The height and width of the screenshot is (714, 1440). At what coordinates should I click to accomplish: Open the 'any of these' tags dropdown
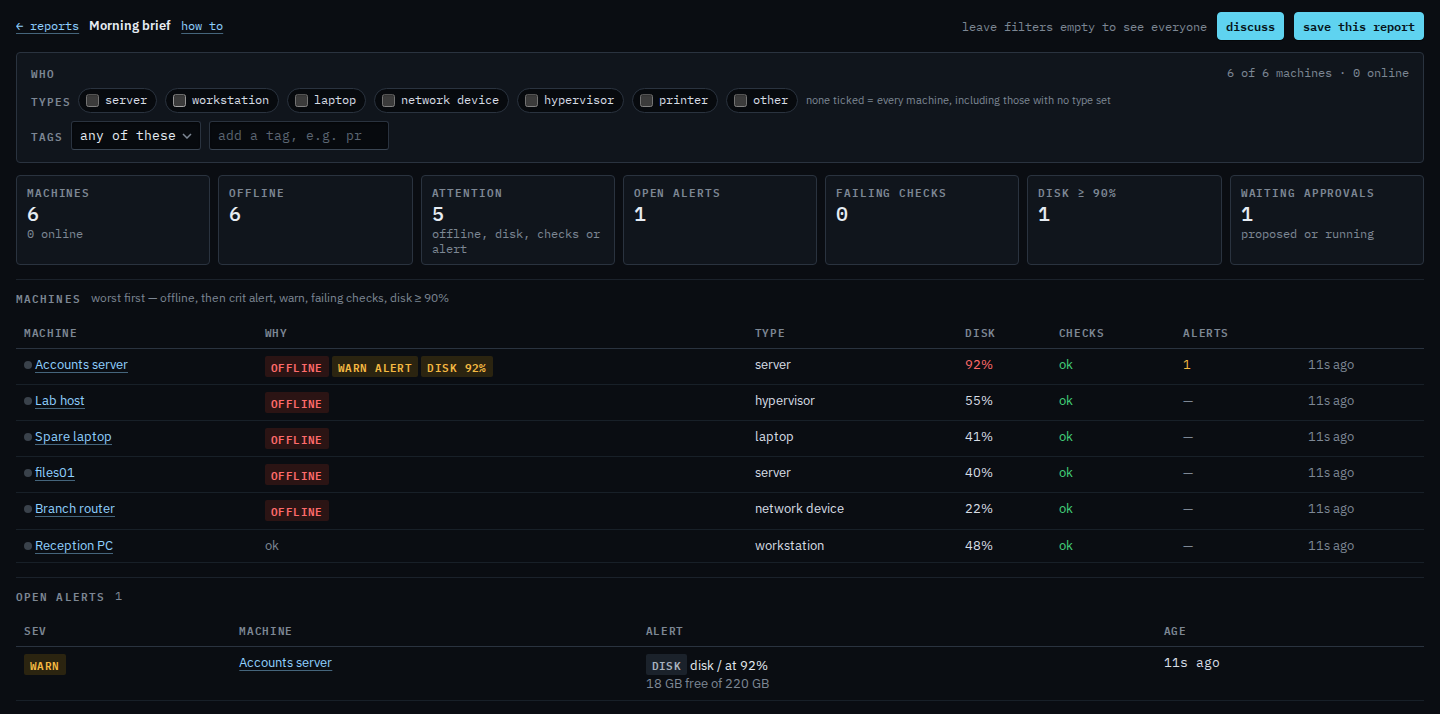(x=136, y=136)
